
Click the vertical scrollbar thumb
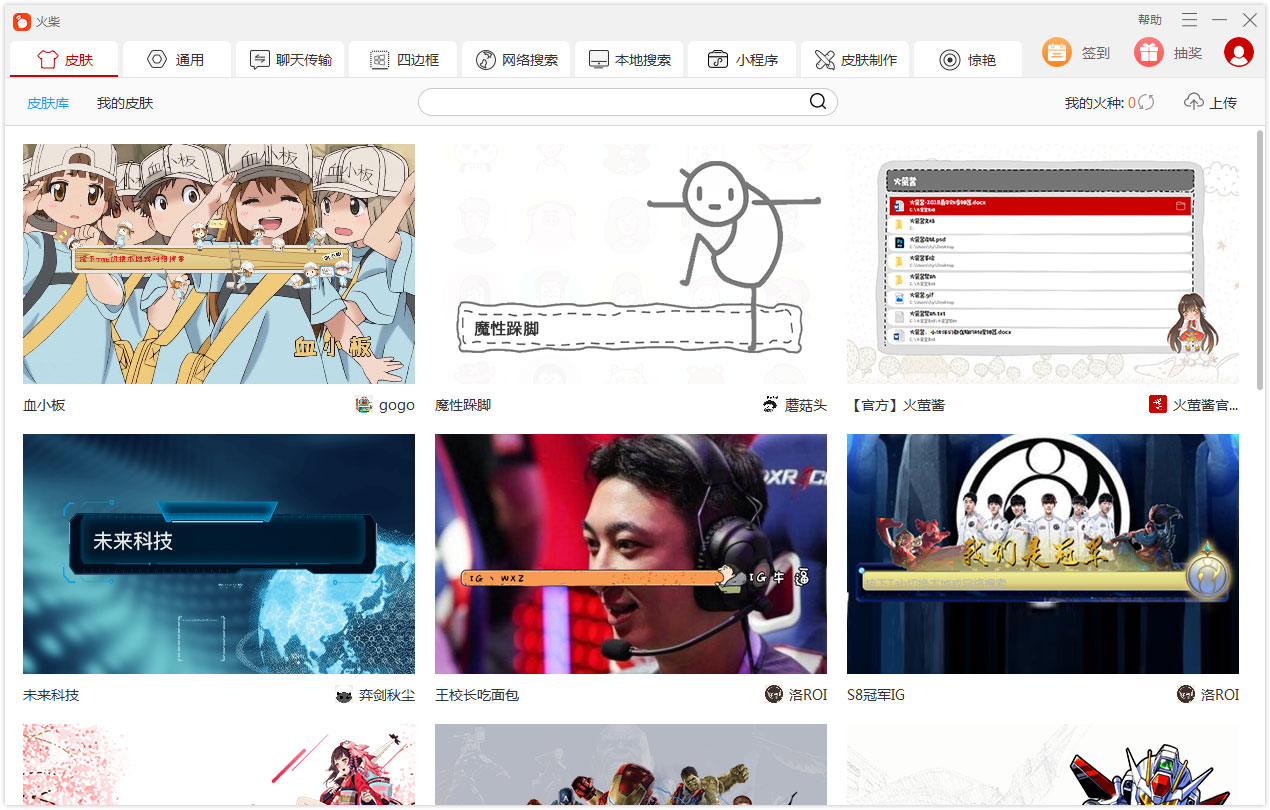coord(1260,260)
